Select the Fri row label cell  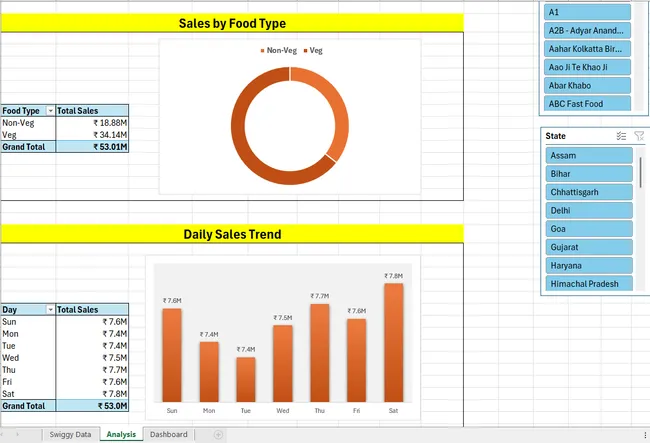point(28,382)
